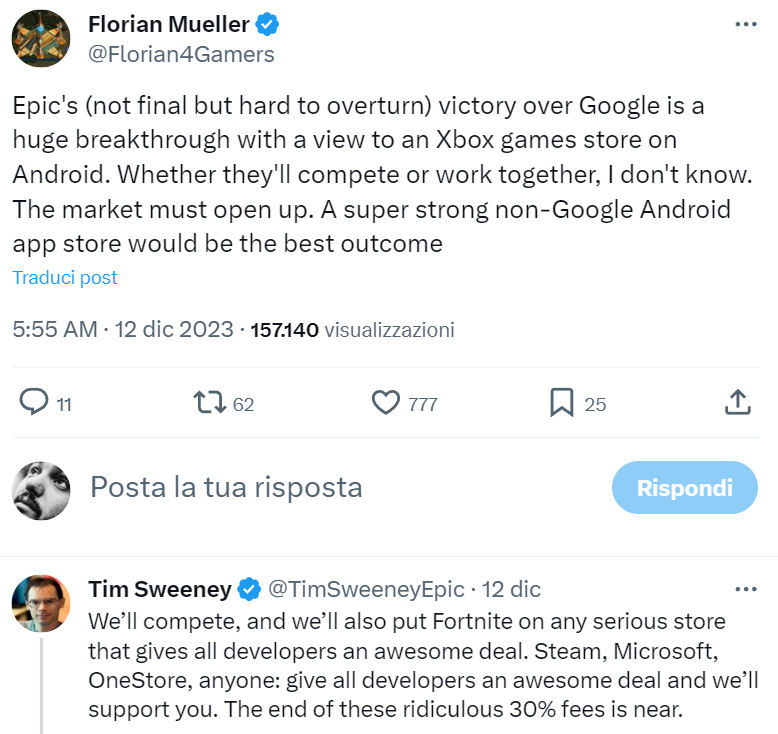Click the reply speech bubble icon
The height and width of the screenshot is (734, 778).
pos(35,403)
